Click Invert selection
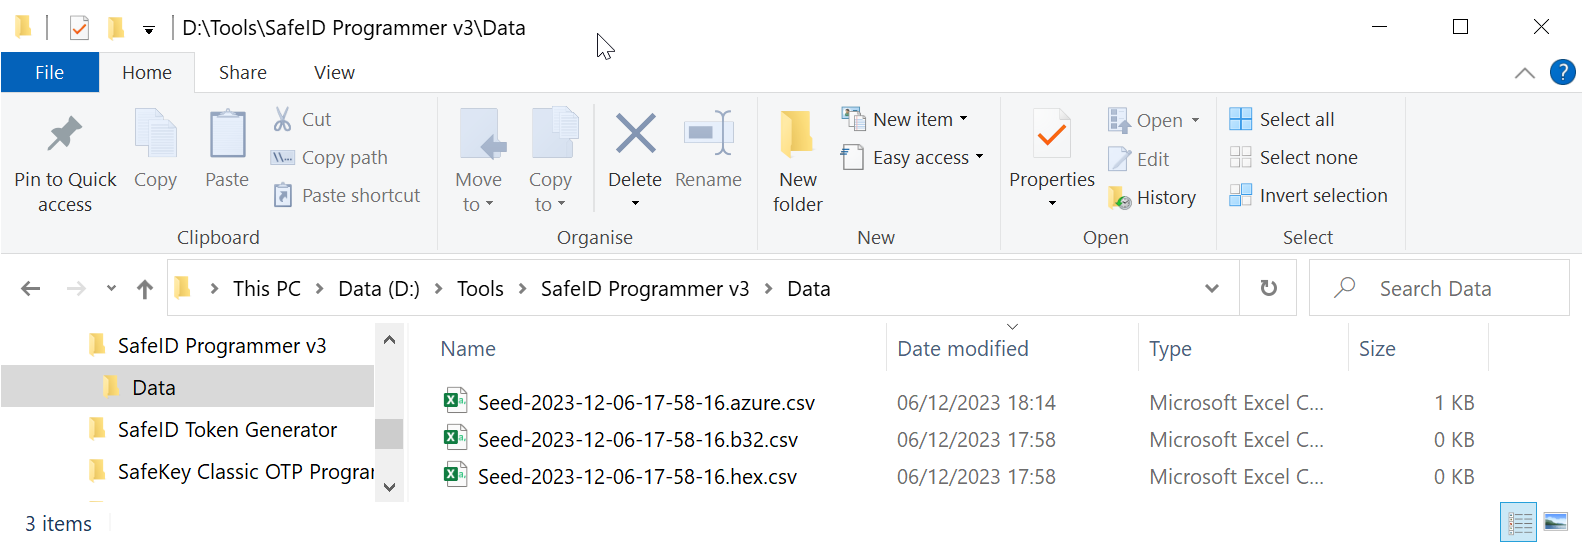The height and width of the screenshot is (543, 1583). 1323,196
